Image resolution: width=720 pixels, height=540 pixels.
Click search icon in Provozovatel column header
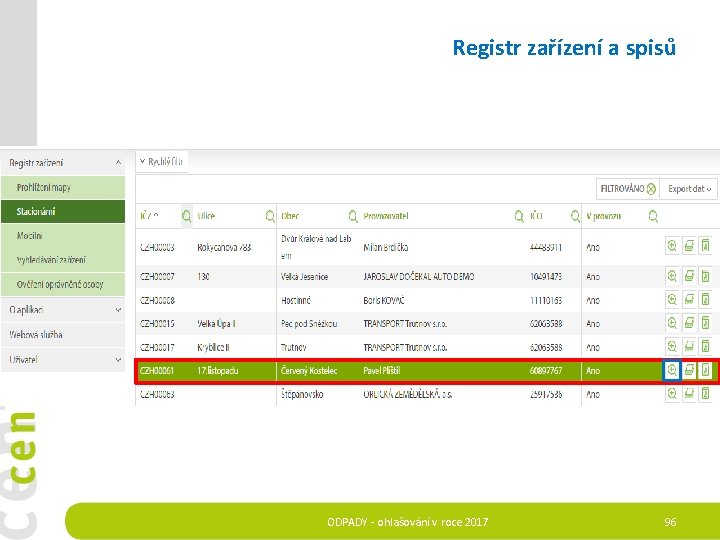[x=519, y=216]
